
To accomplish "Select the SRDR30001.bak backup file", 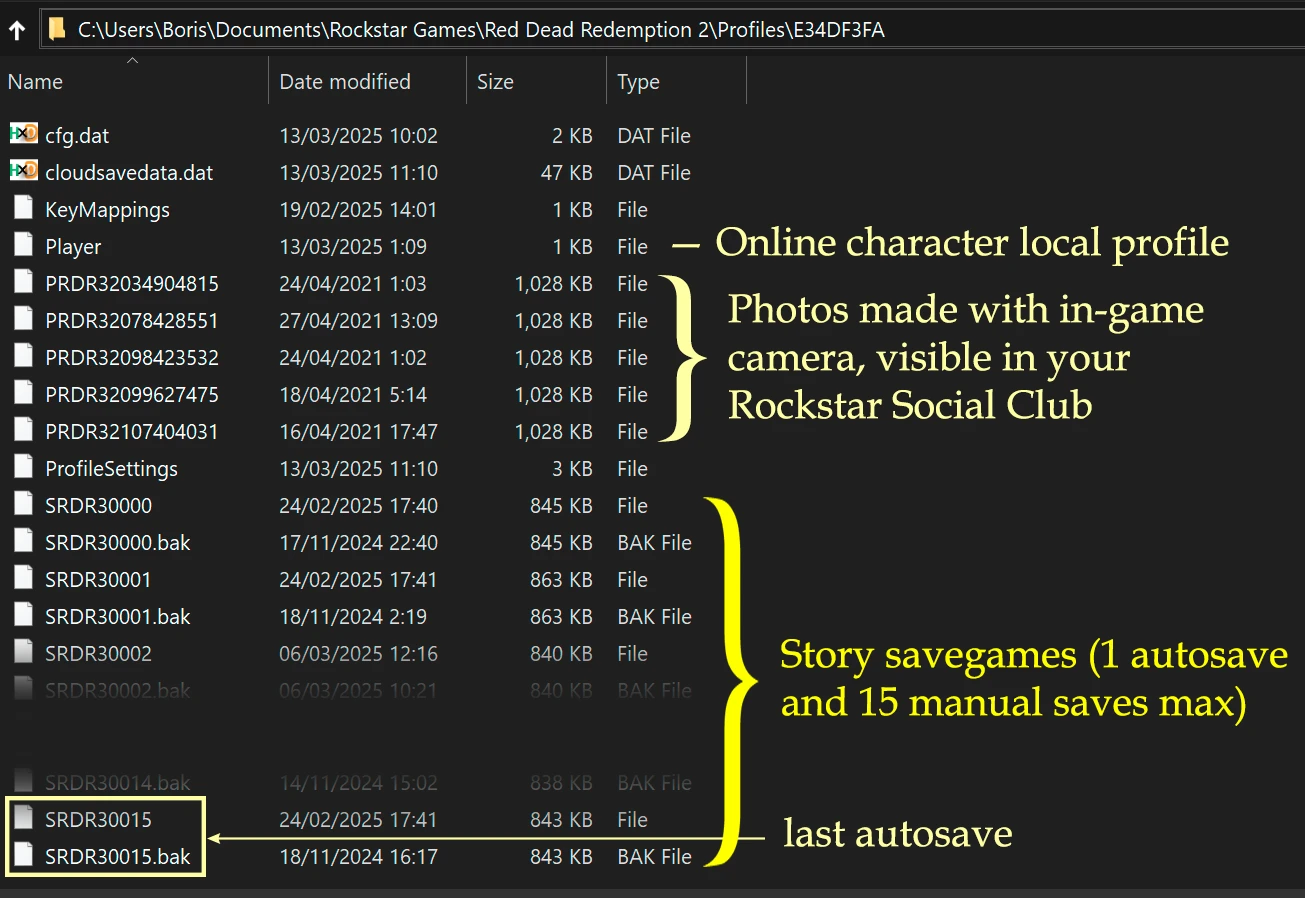I will [x=117, y=617].
